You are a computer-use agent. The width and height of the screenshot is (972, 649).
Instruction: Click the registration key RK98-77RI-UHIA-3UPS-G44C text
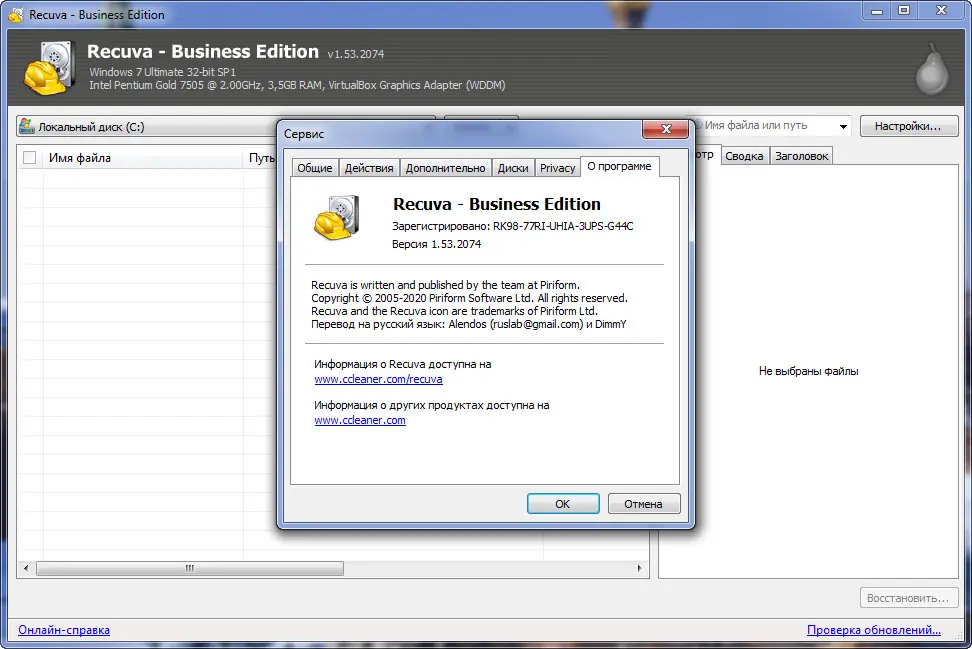click(x=563, y=226)
